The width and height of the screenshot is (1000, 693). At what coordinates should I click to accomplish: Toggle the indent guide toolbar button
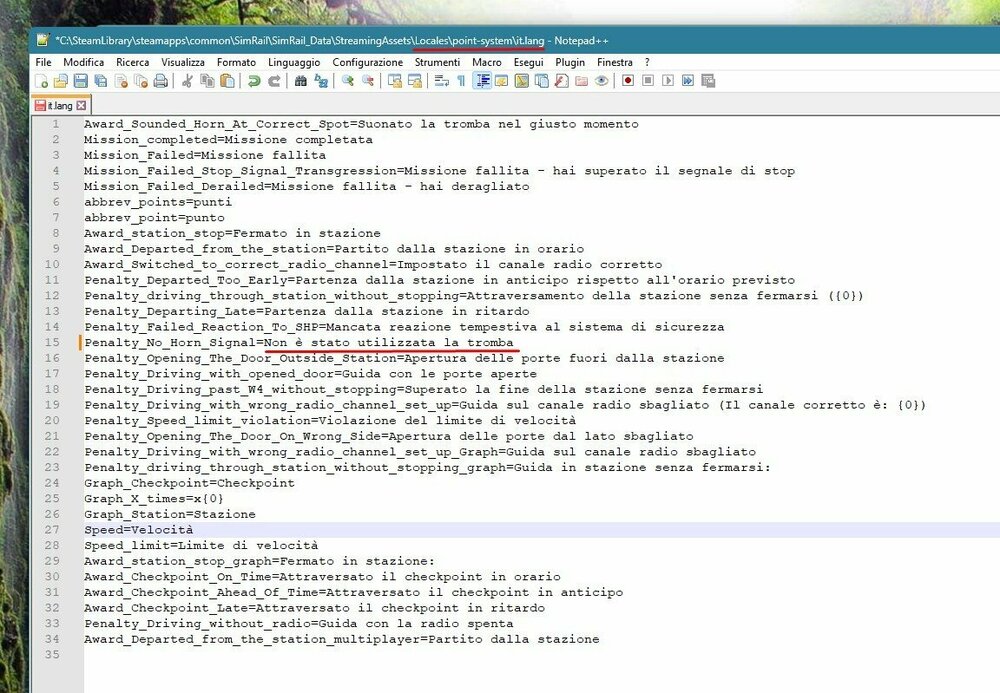[481, 81]
